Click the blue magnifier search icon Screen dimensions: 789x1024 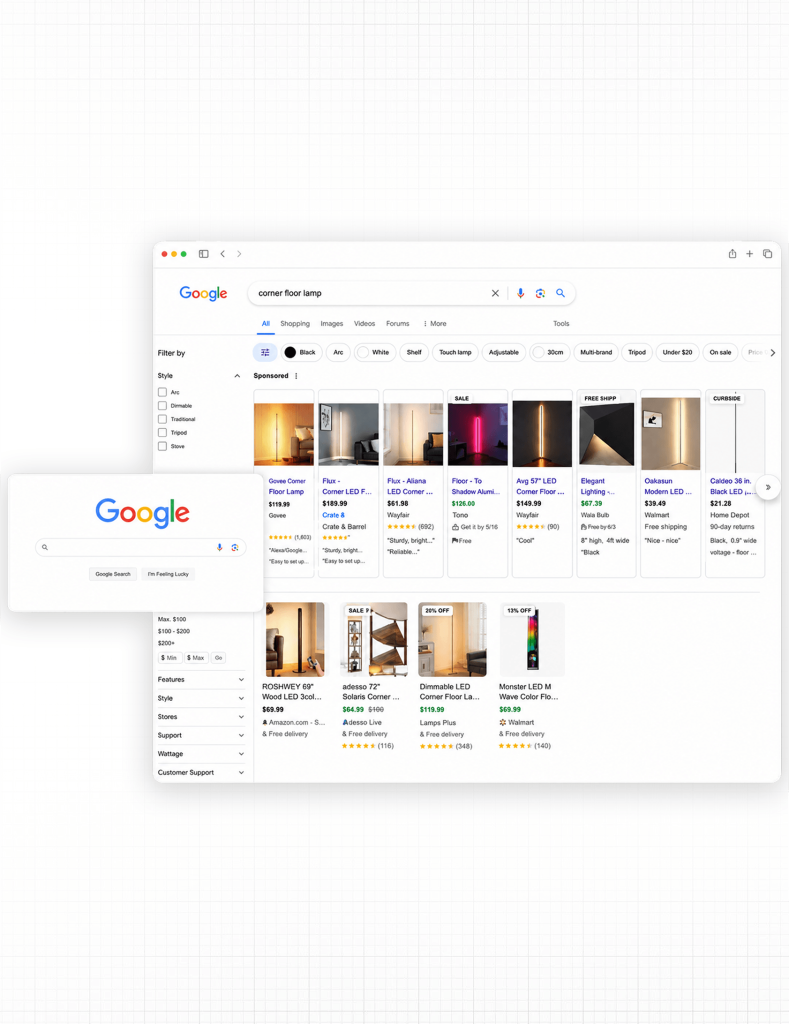[560, 293]
